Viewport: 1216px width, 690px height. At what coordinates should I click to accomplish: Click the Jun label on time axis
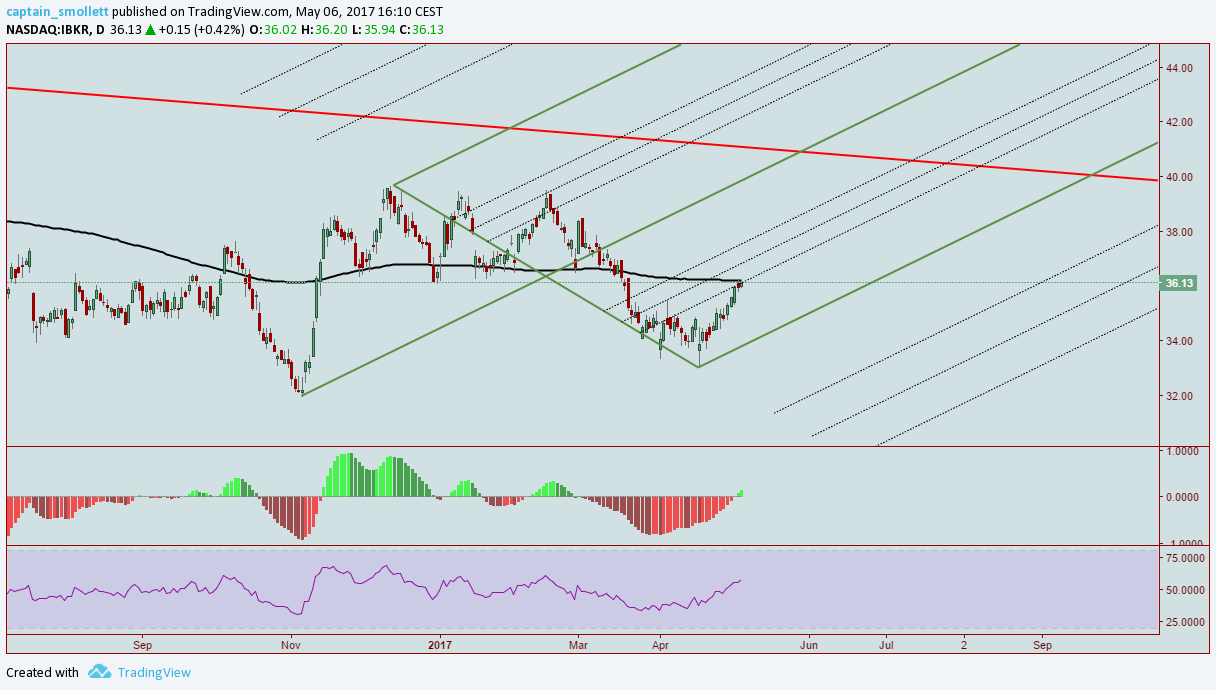tap(807, 646)
